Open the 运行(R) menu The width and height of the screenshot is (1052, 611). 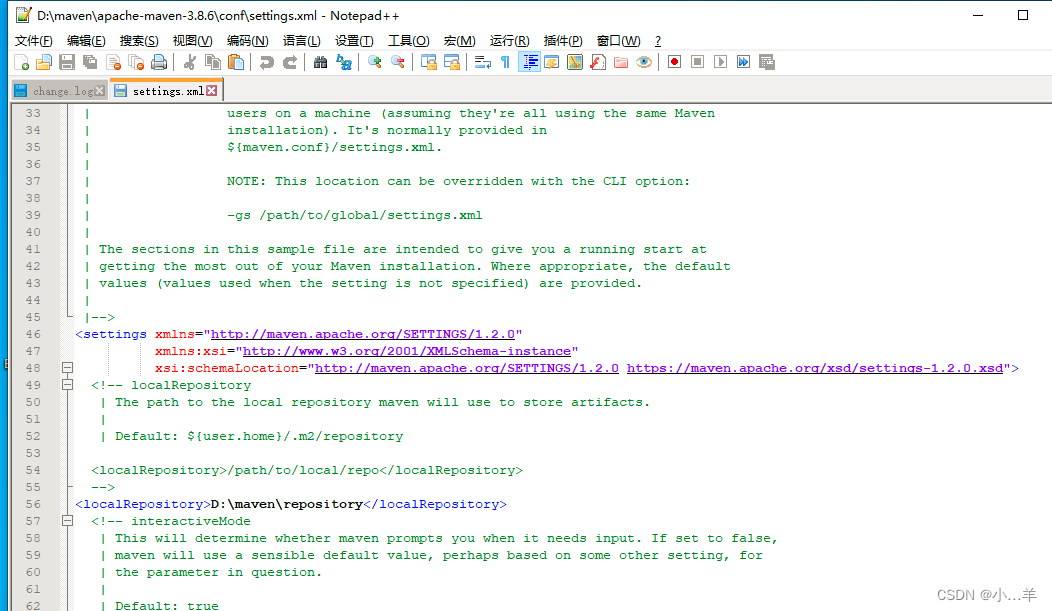509,41
